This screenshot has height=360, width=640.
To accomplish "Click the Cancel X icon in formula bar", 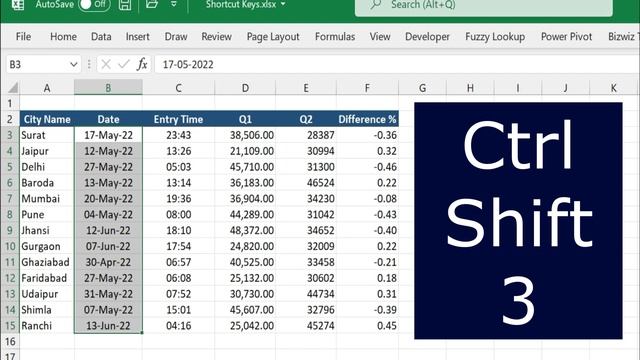I will pos(106,64).
